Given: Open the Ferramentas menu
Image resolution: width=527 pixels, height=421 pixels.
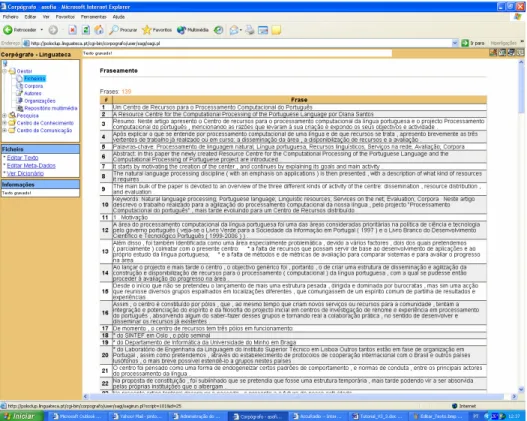Looking at the screenshot, I should 93,17.
